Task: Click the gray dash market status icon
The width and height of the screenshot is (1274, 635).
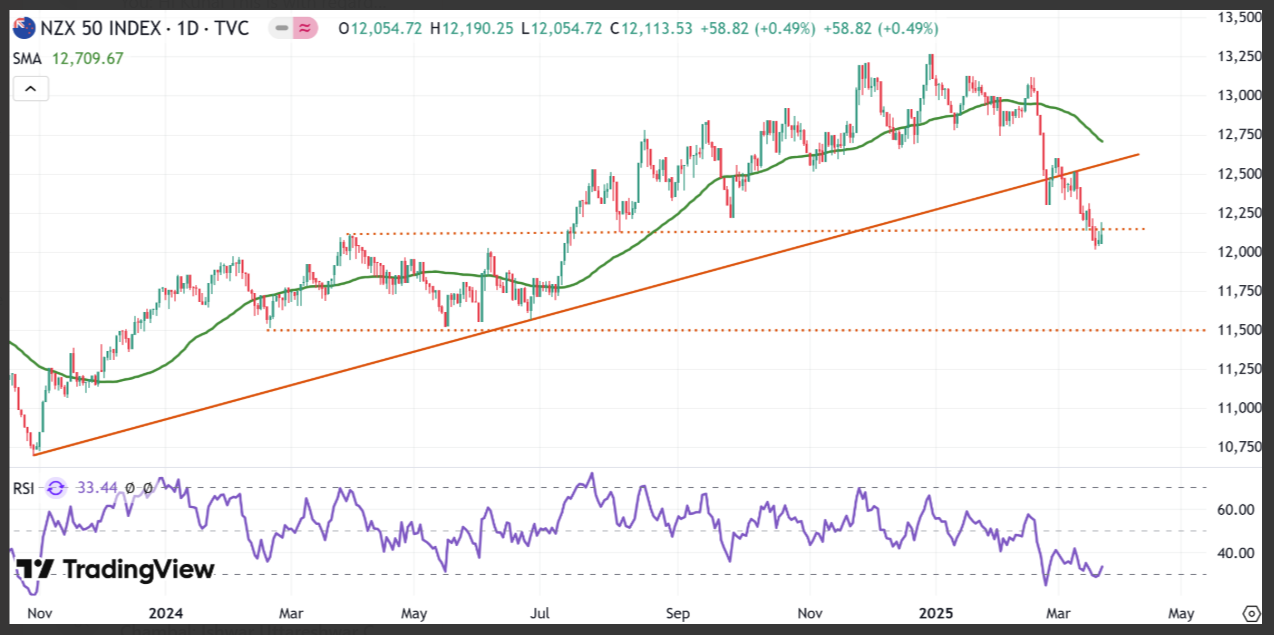Action: (x=283, y=29)
